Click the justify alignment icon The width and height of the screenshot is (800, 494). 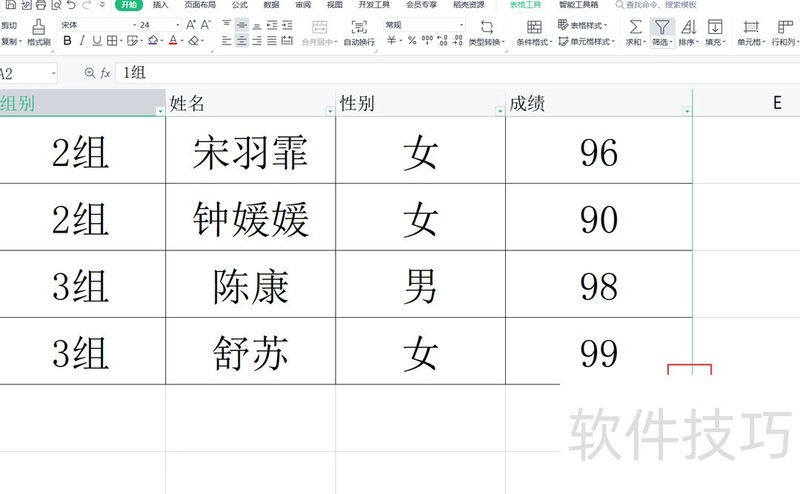point(272,40)
